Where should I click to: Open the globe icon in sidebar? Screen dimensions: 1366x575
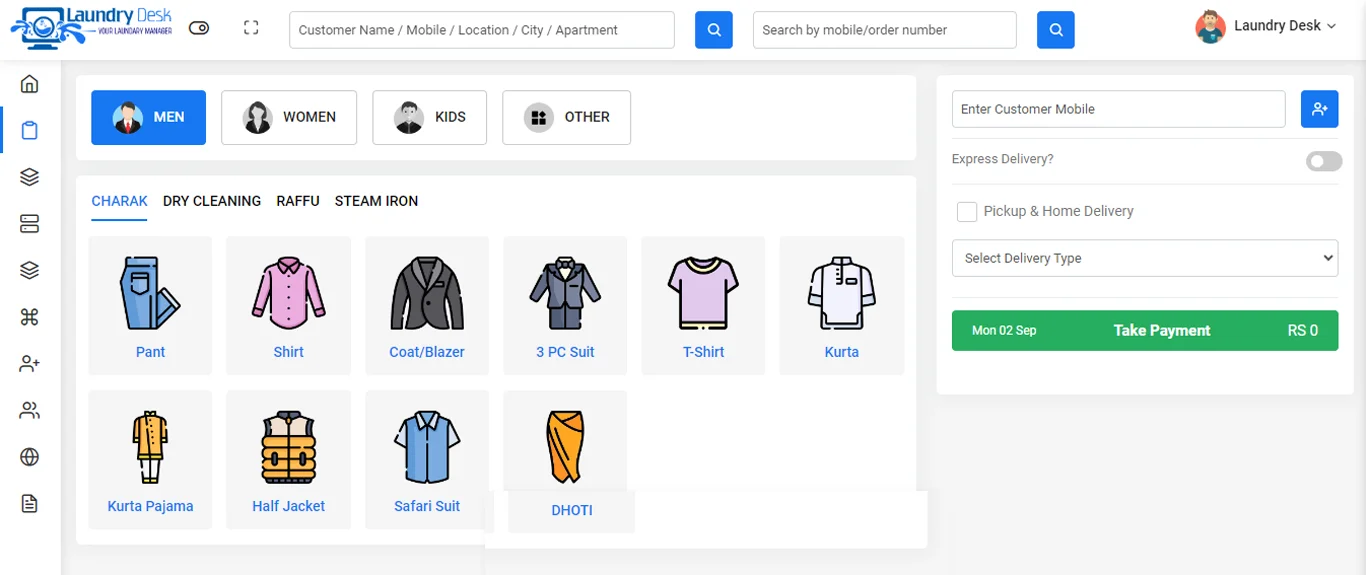click(x=29, y=457)
